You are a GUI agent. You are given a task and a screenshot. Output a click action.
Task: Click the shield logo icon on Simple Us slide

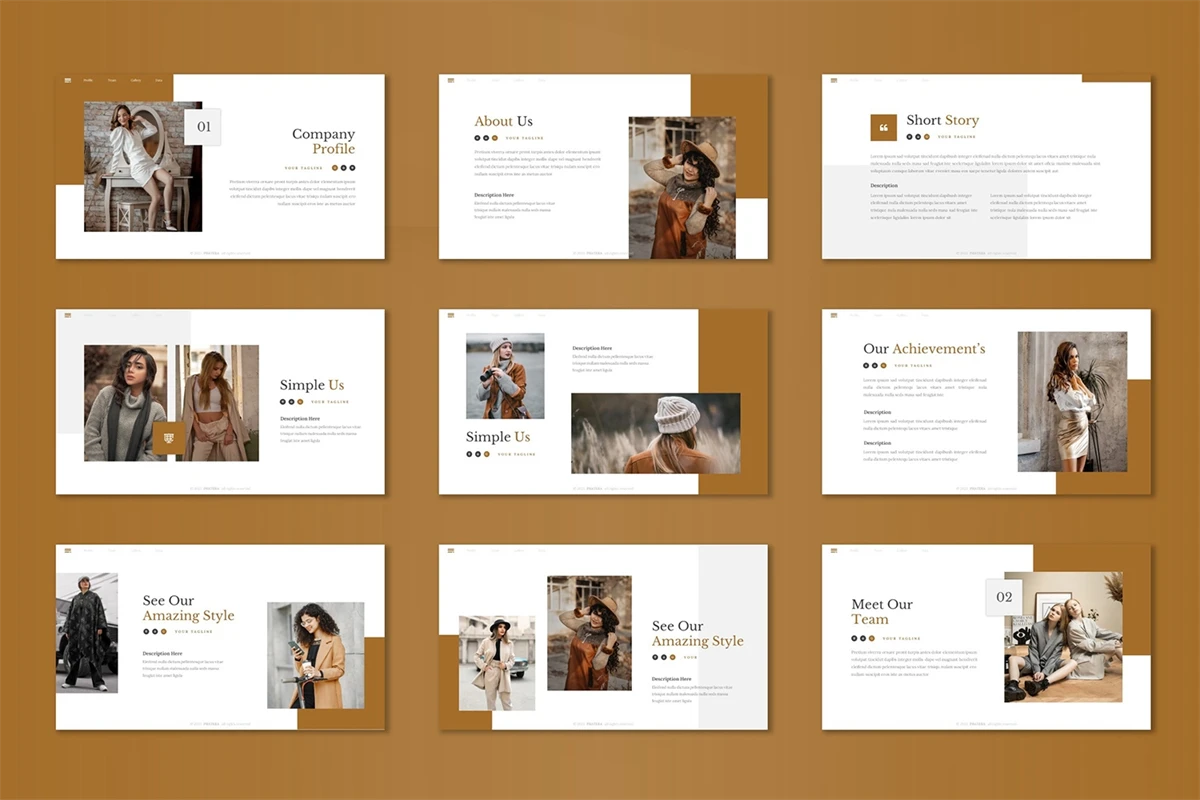(169, 437)
